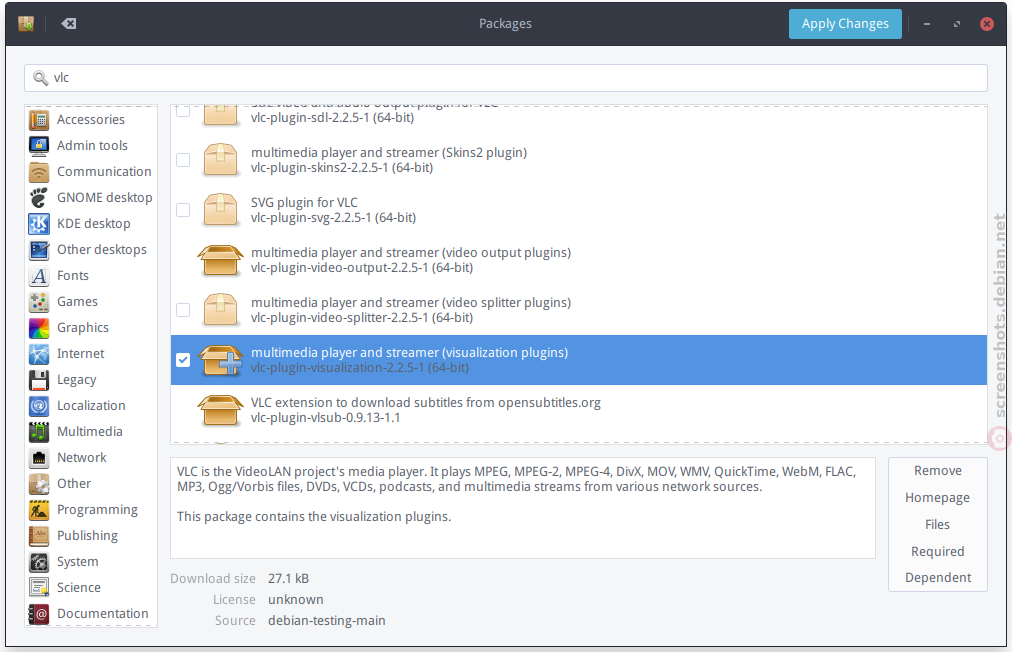The width and height of the screenshot is (1012, 652).
Task: Open the Multimedia category
Action: point(91,432)
